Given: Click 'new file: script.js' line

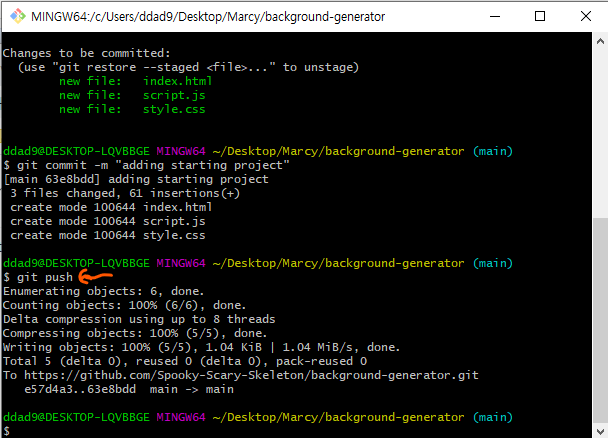Looking at the screenshot, I should click(x=132, y=95).
